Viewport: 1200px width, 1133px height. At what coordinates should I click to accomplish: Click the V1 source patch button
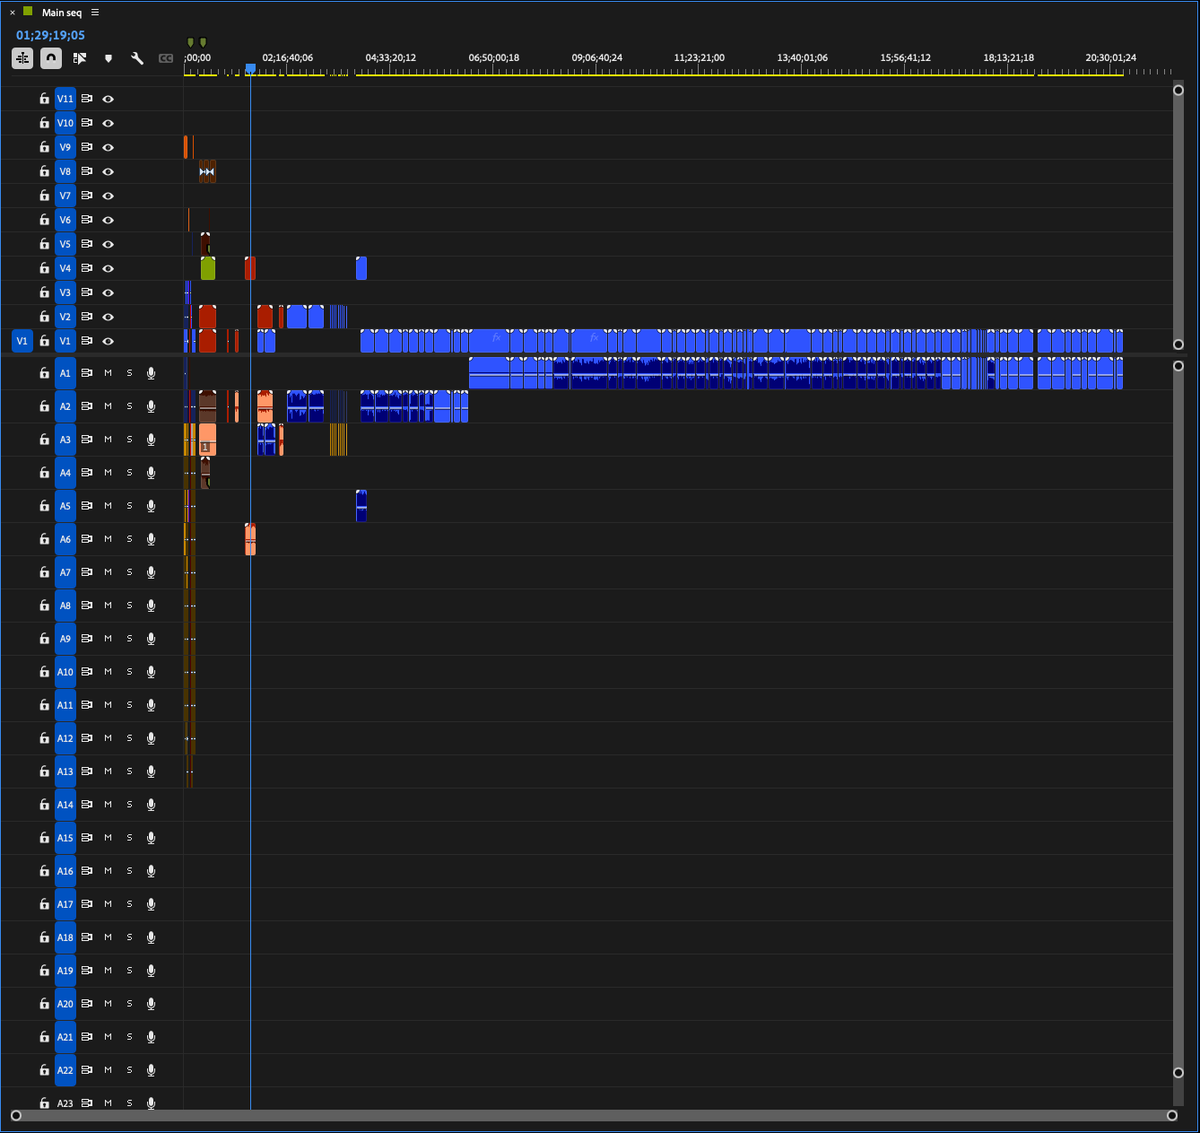click(x=21, y=341)
